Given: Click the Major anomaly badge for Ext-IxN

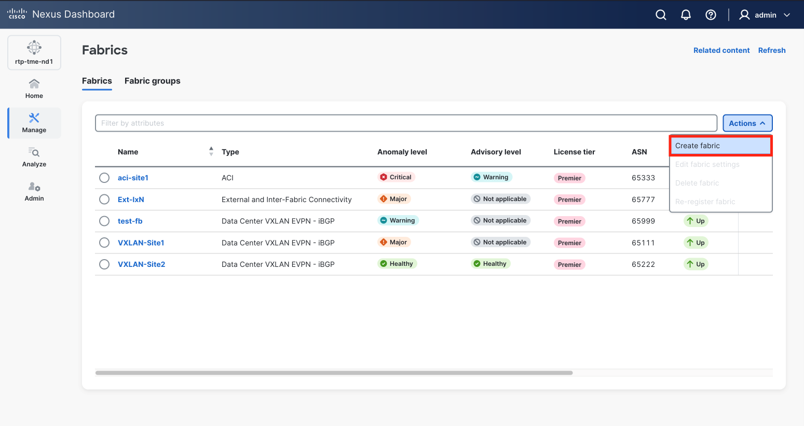Looking at the screenshot, I should [x=394, y=199].
